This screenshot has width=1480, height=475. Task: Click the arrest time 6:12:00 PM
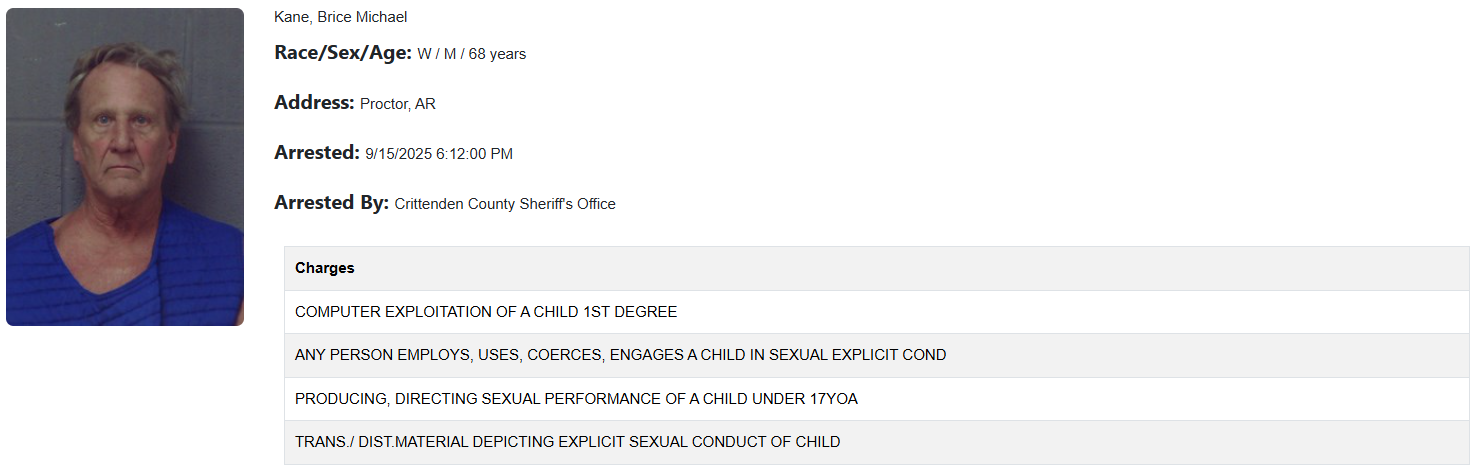(x=474, y=154)
